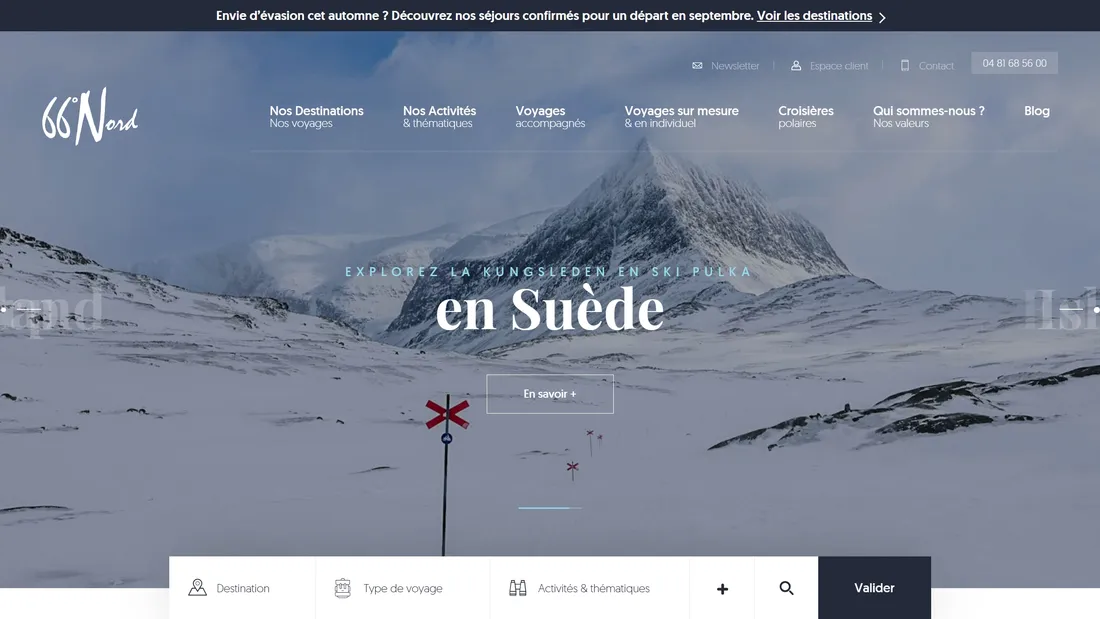Click the Contact phone icon
The height and width of the screenshot is (619, 1100).
904,65
